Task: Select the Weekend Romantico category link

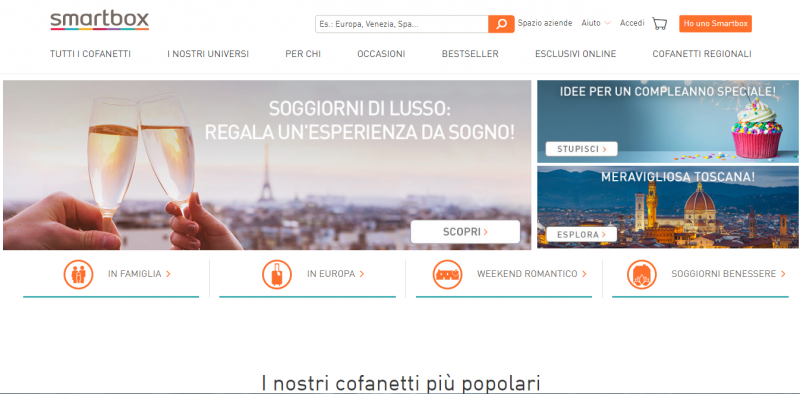Action: click(532, 274)
